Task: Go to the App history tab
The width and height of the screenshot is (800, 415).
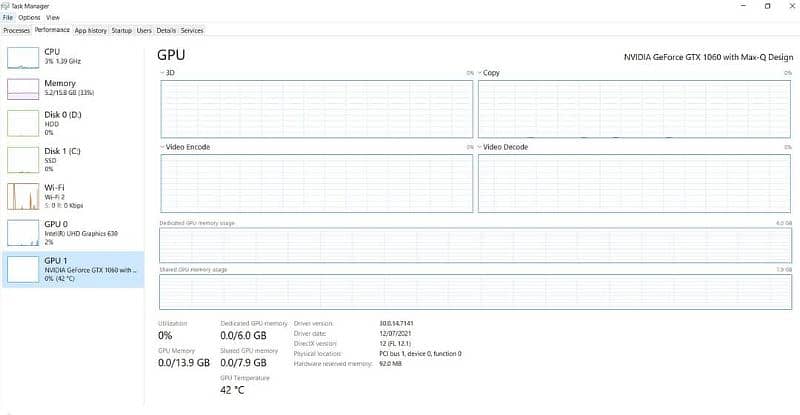Action: point(91,30)
